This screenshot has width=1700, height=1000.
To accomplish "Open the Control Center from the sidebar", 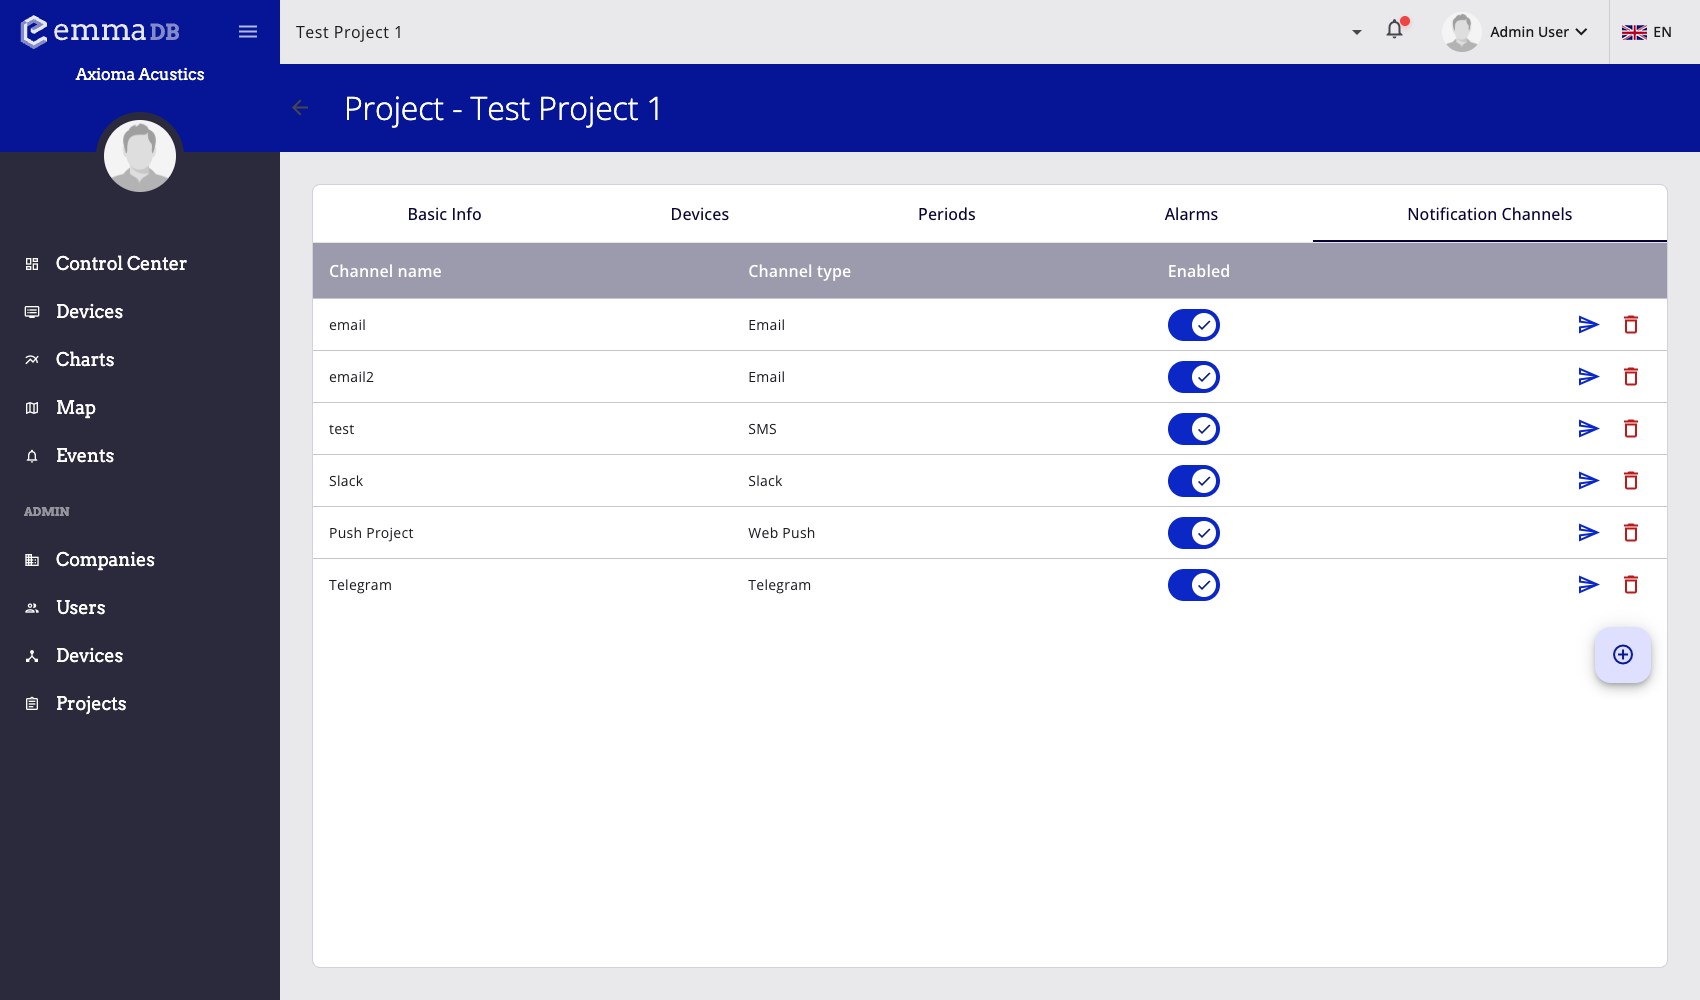I will click(120, 263).
